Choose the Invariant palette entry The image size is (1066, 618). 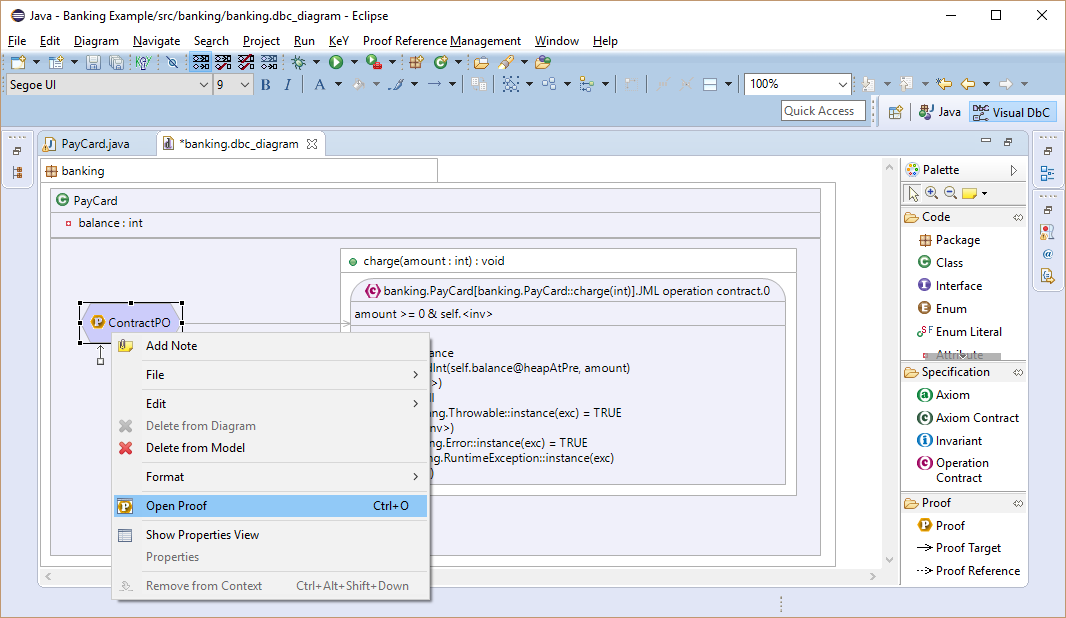tap(950, 441)
